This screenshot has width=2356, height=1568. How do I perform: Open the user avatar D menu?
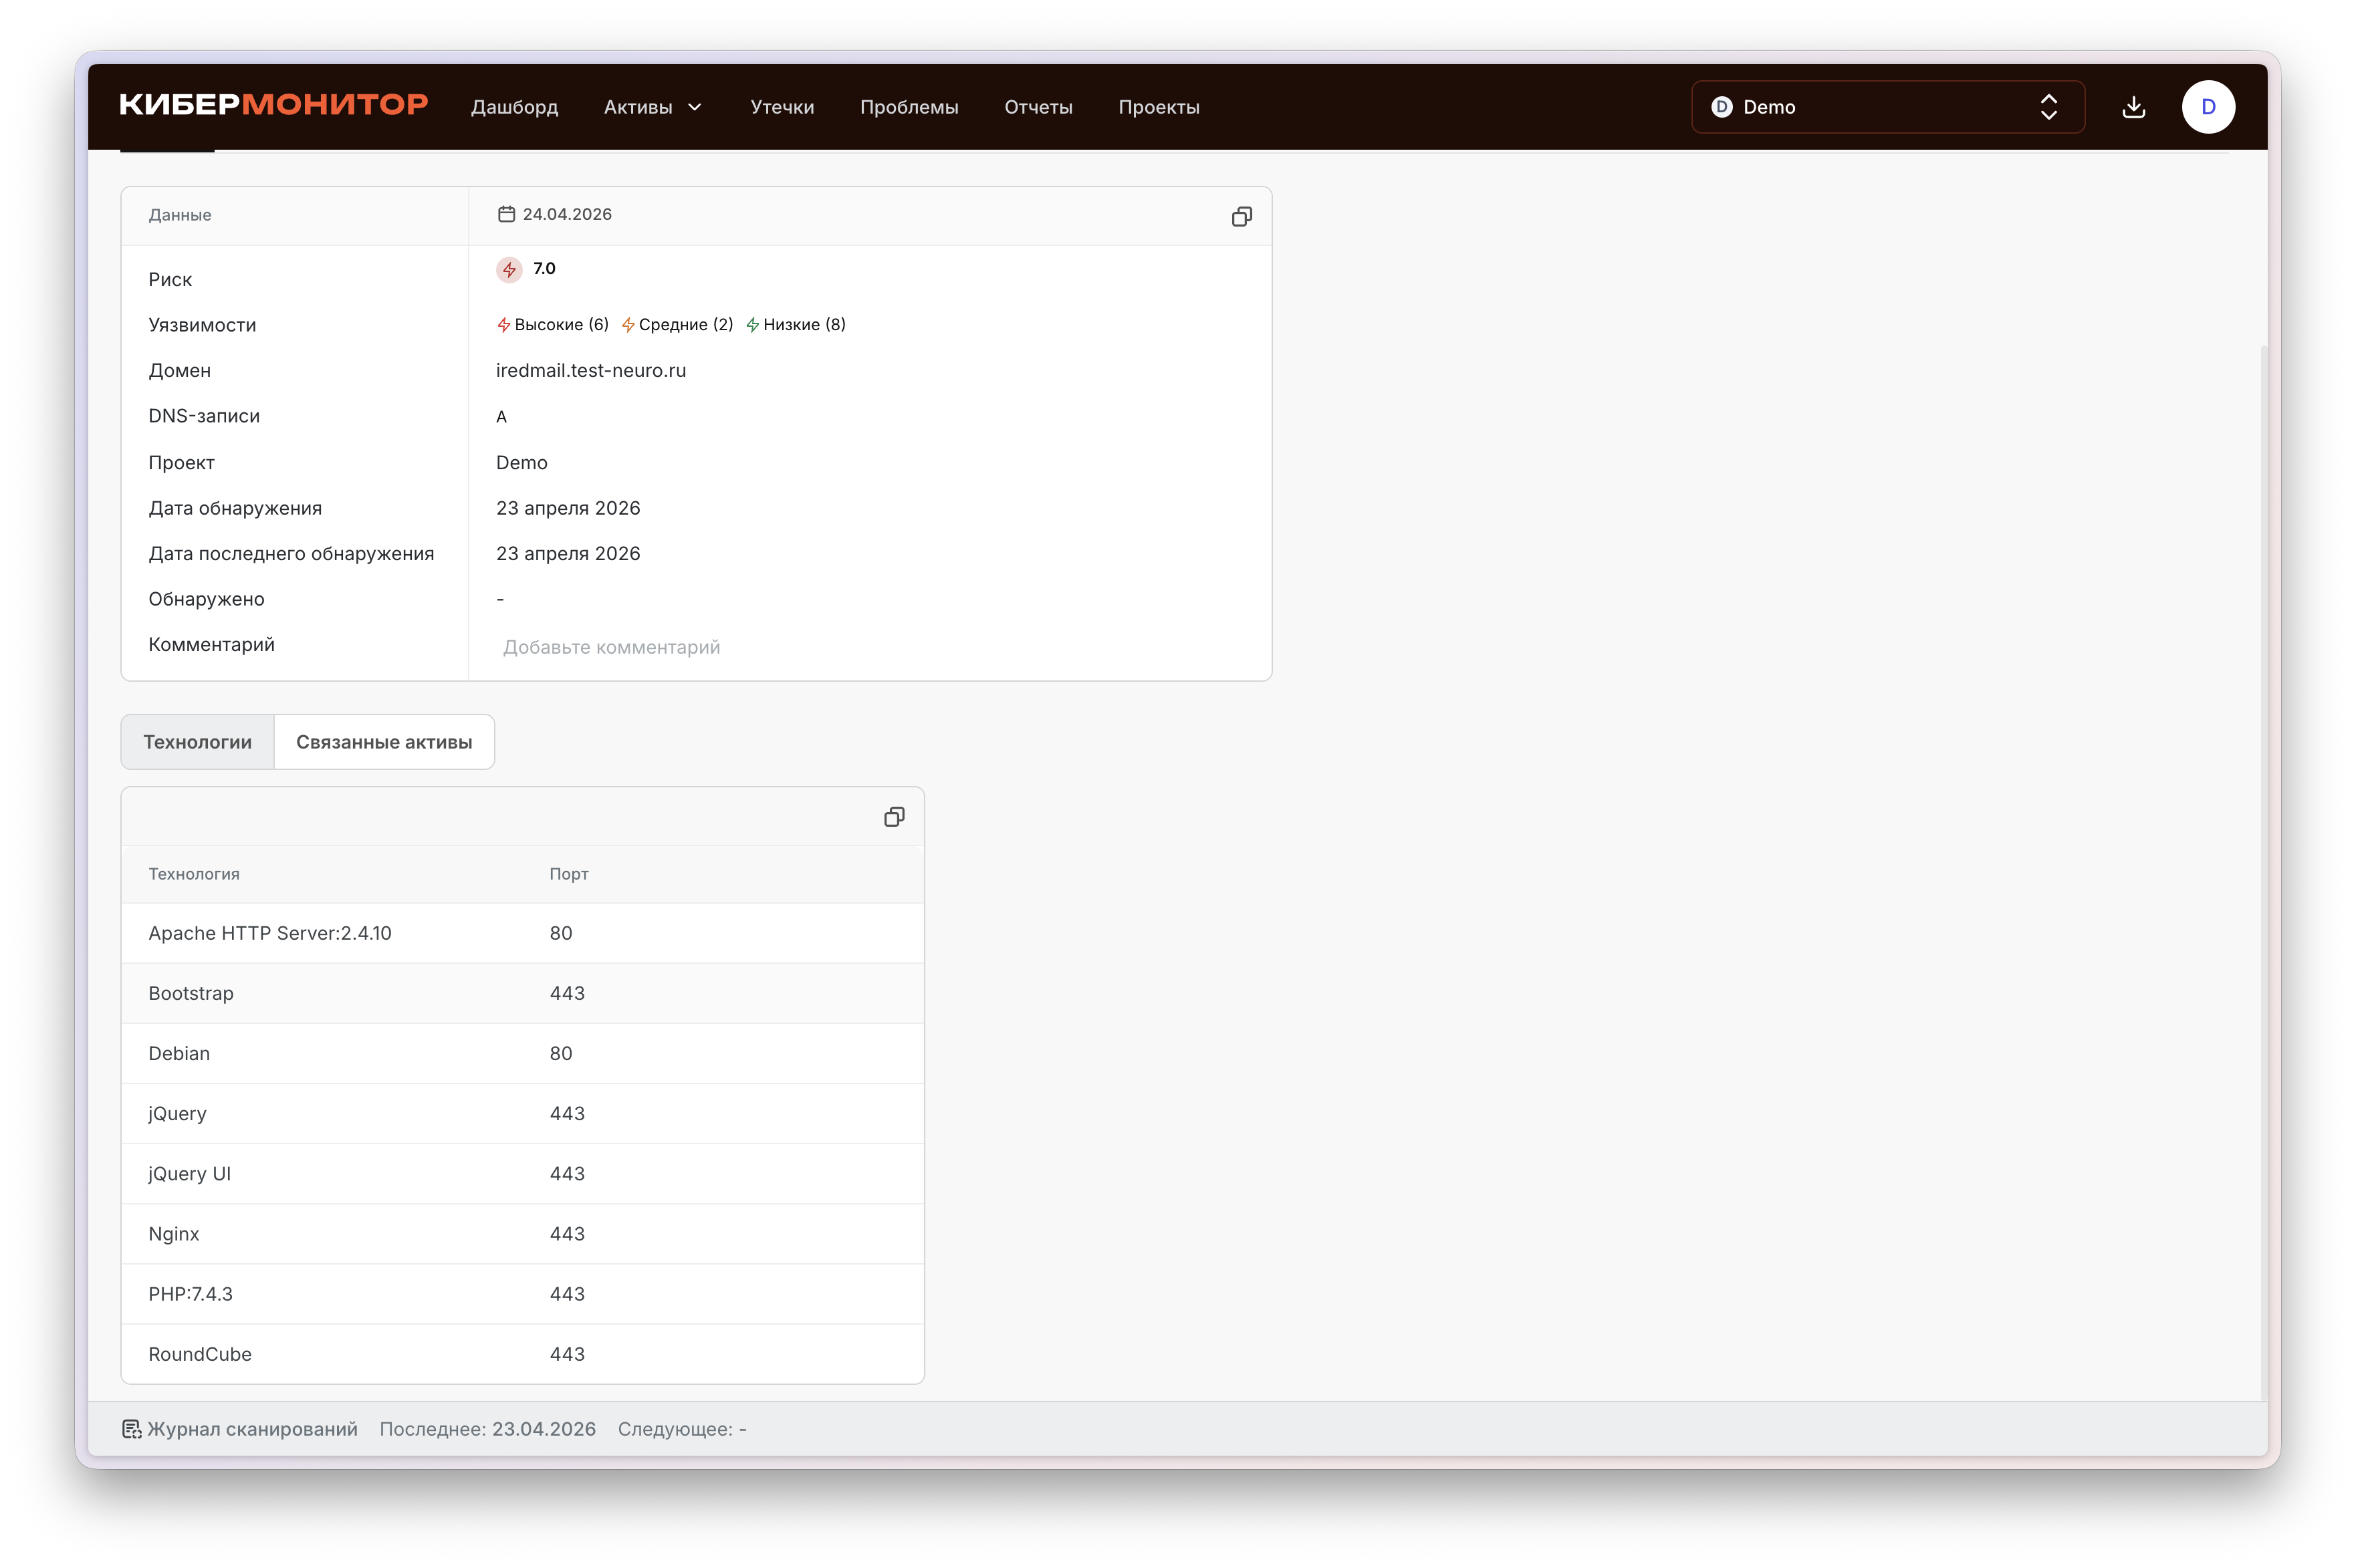[2207, 107]
